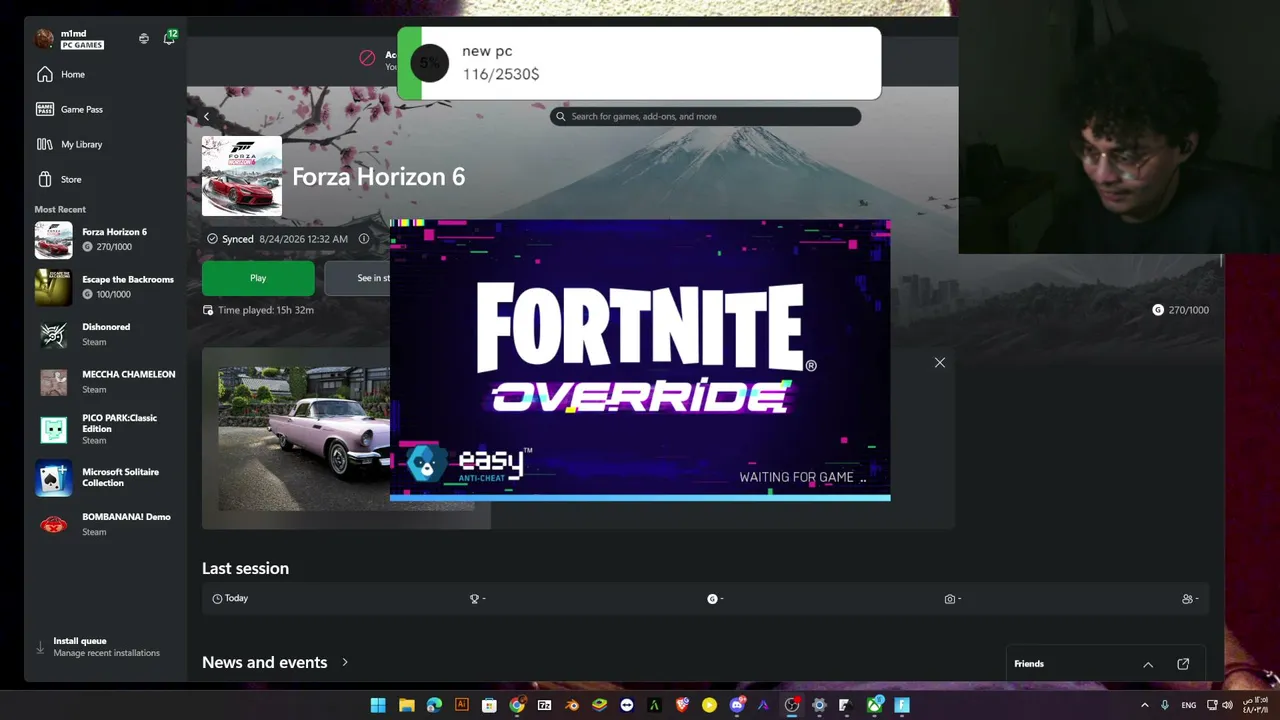Click the Friends panel label
1280x720 pixels.
click(1029, 664)
